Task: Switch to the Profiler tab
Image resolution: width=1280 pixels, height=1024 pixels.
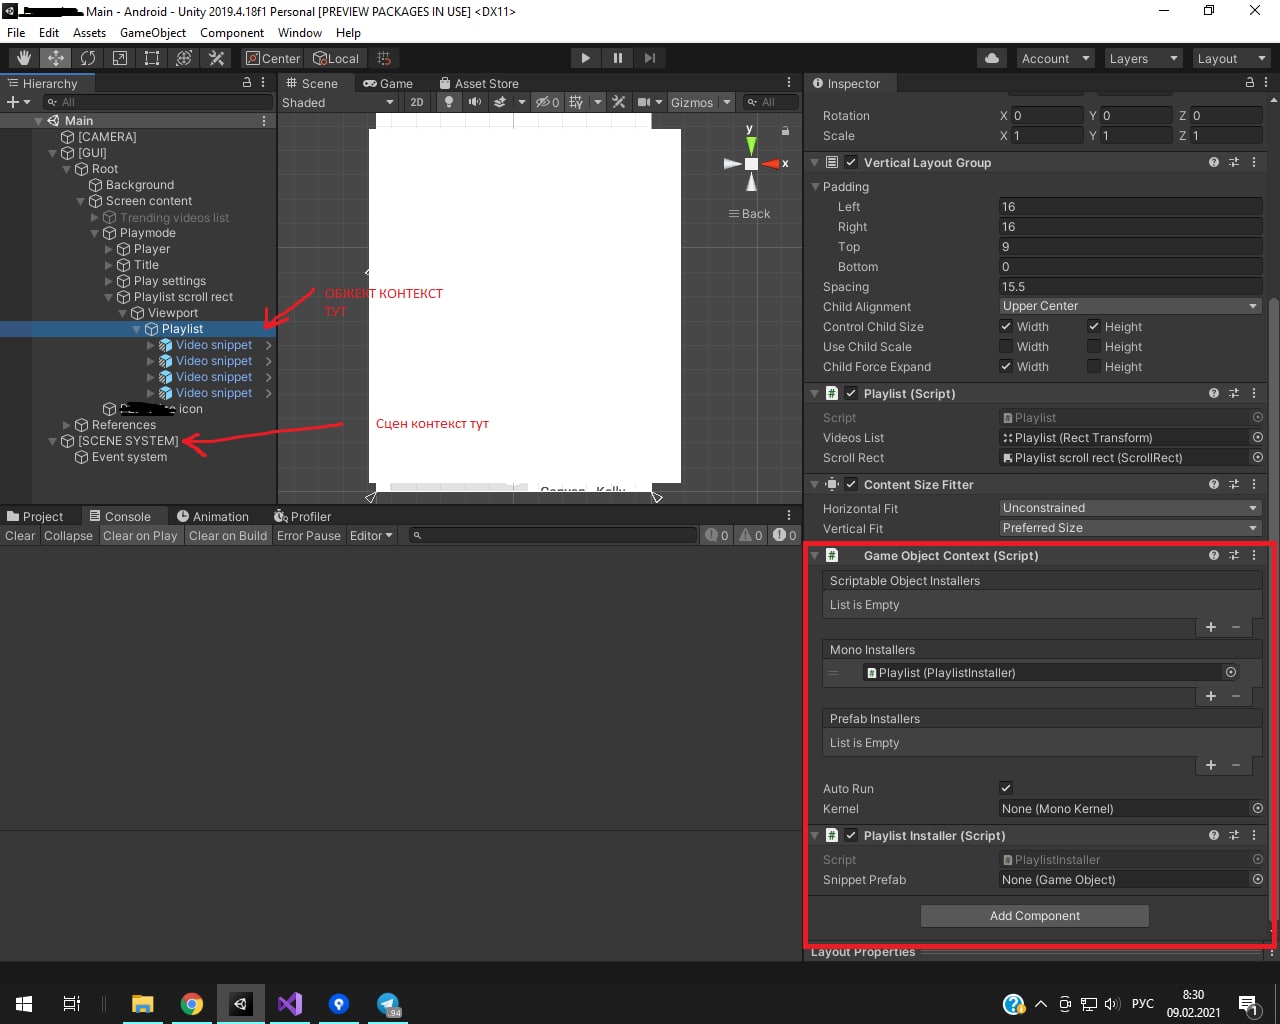Action: coord(303,516)
